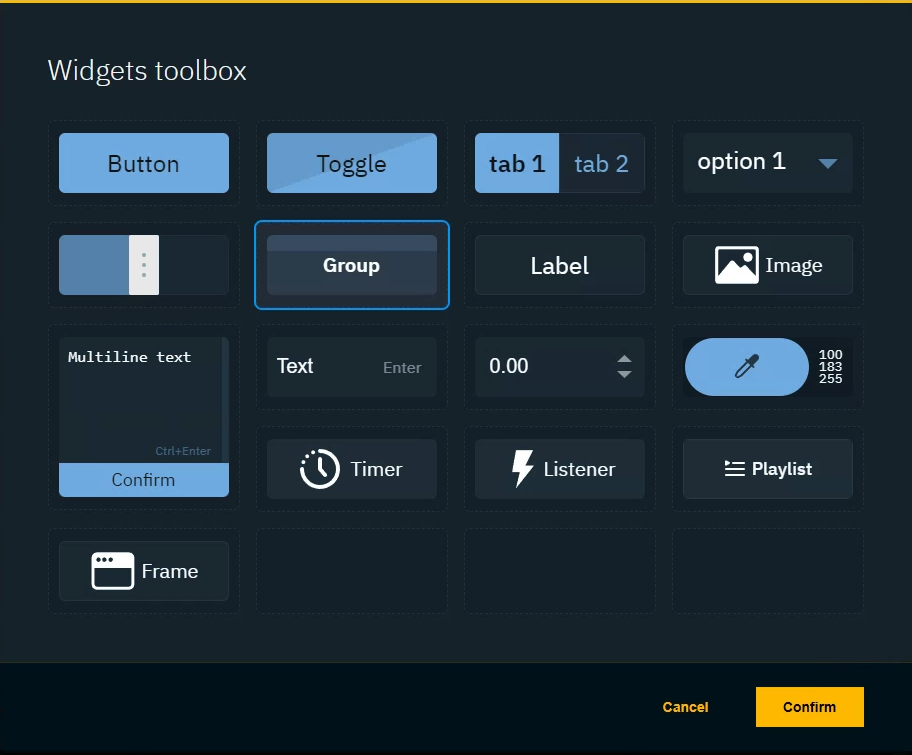Viewport: 912px width, 755px height.
Task: Click the slider handle dots icon
Action: coord(144,265)
